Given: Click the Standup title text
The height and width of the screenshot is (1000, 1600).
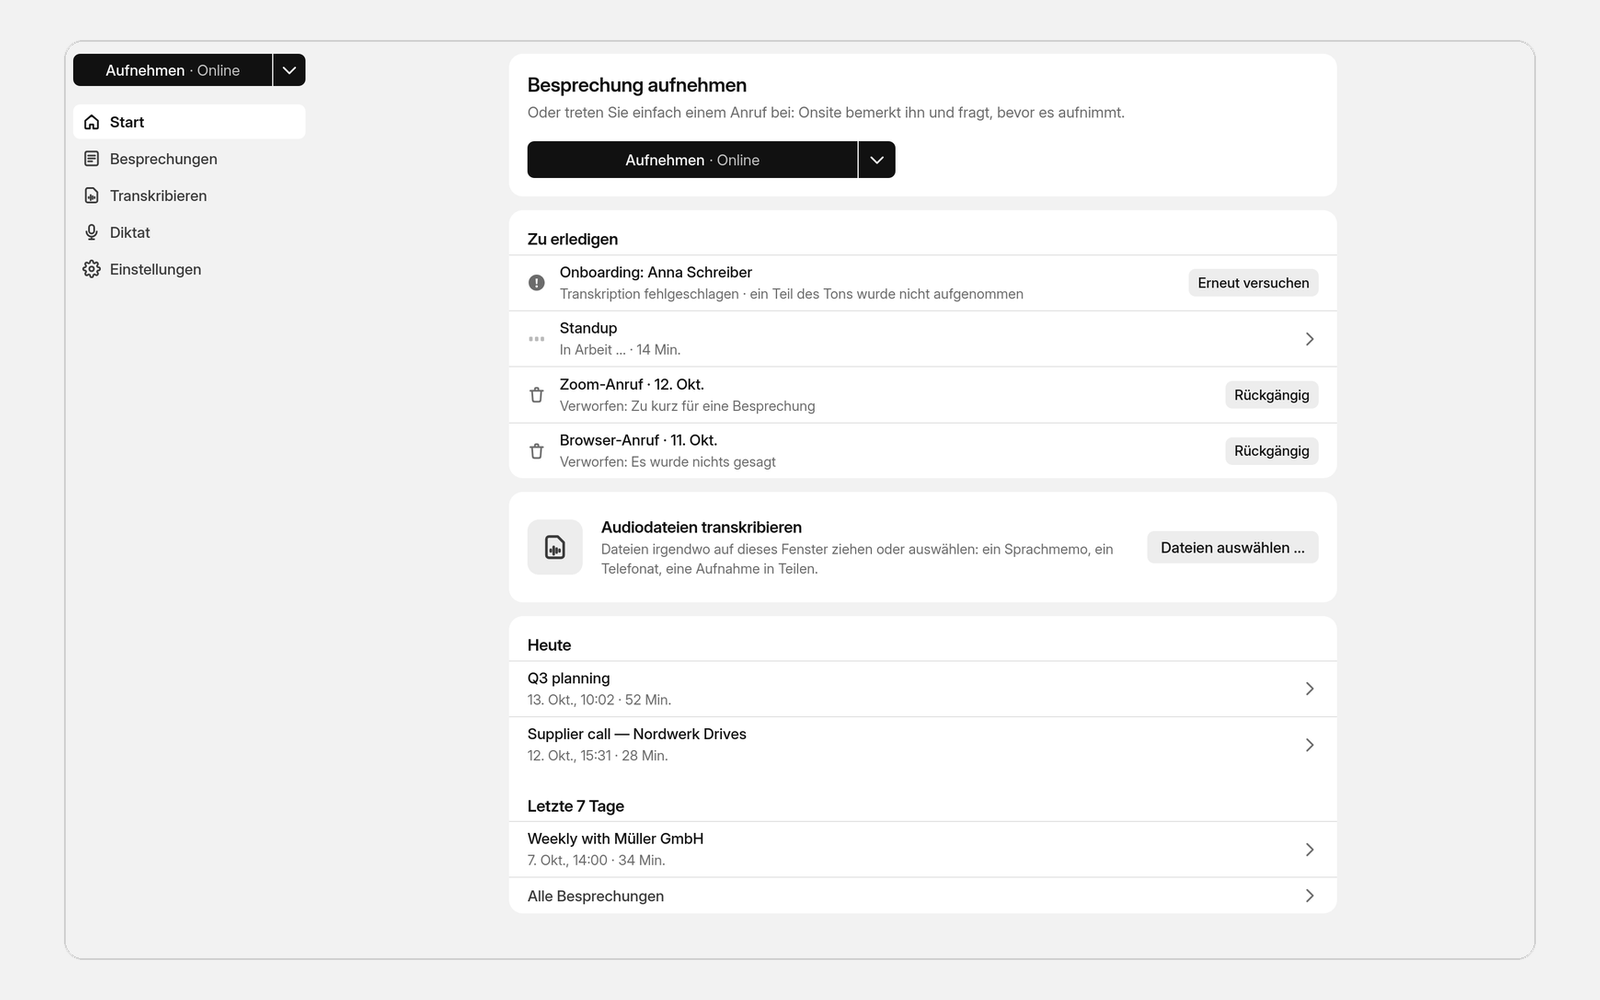Looking at the screenshot, I should point(588,328).
